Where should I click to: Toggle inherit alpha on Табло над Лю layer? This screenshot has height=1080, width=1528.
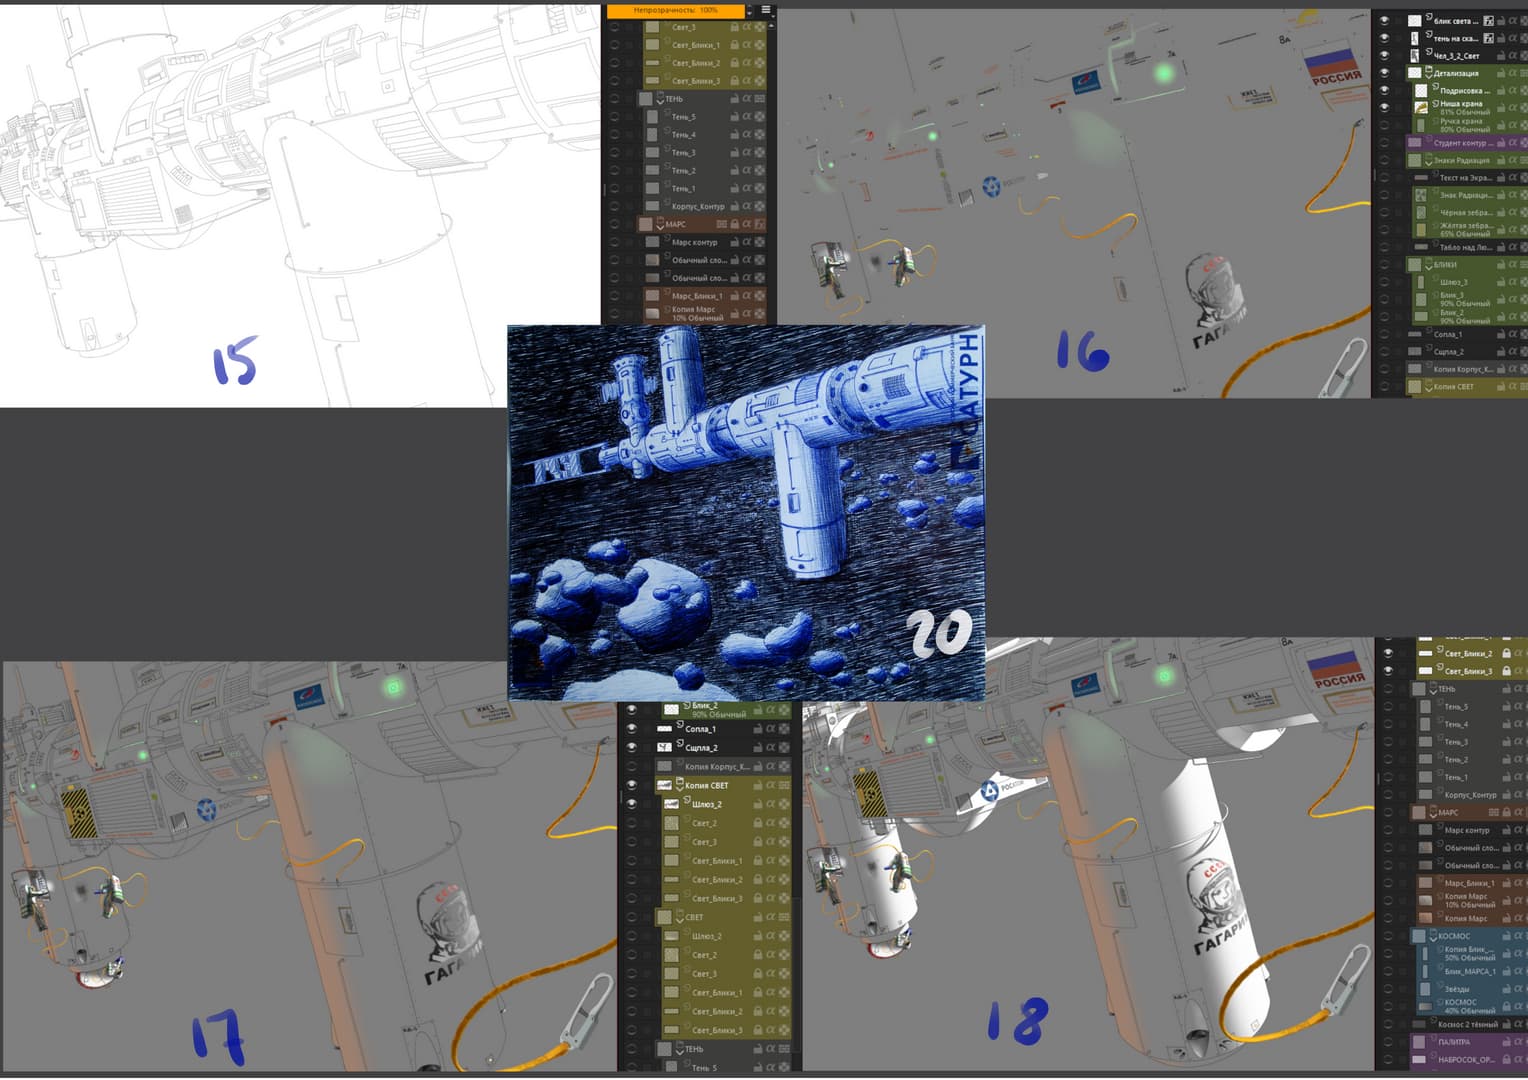pos(1512,247)
